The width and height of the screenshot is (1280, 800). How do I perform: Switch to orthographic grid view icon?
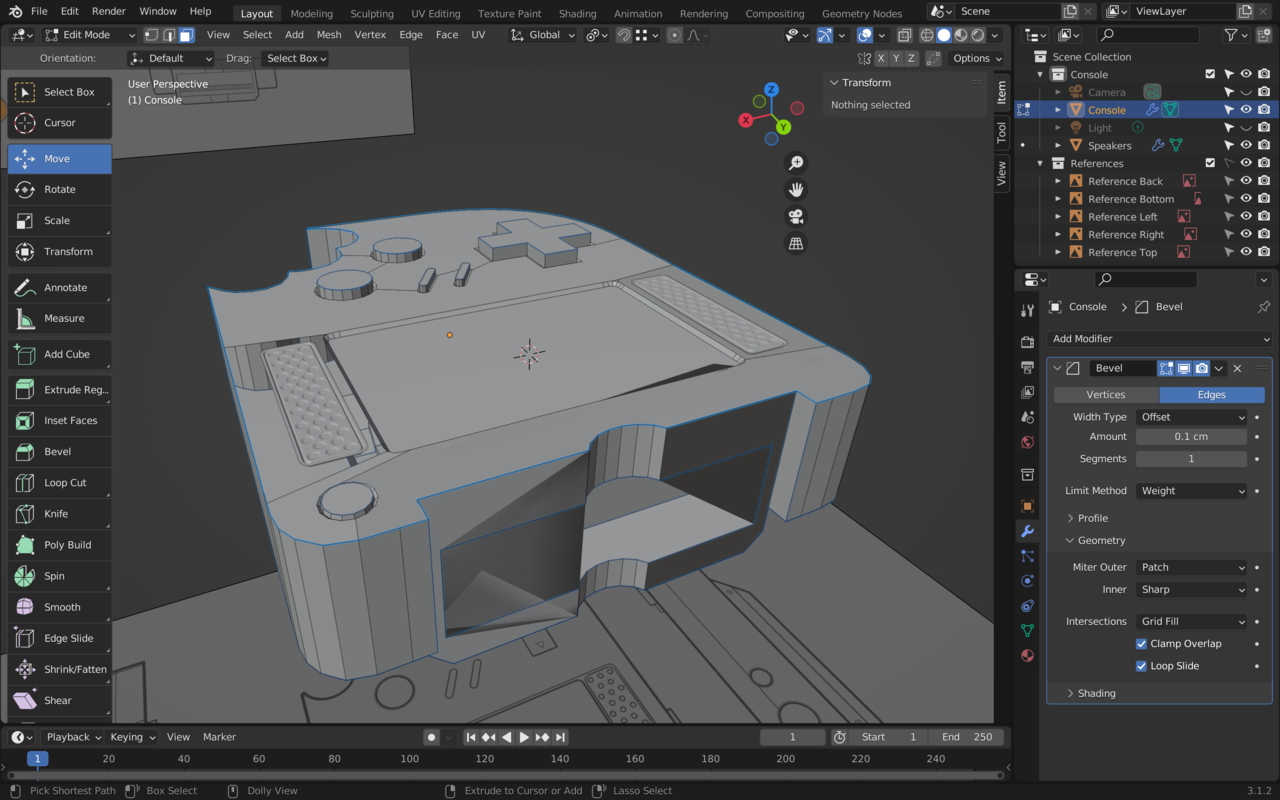[x=796, y=244]
